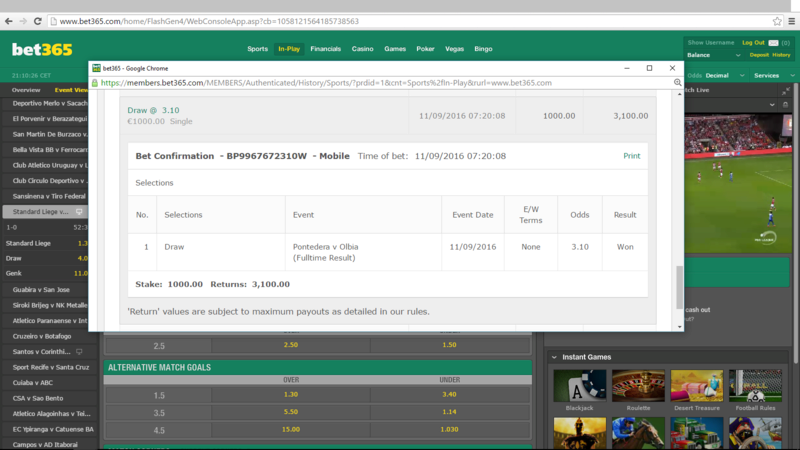
Task: Switch to the Overview tab
Action: coord(26,90)
